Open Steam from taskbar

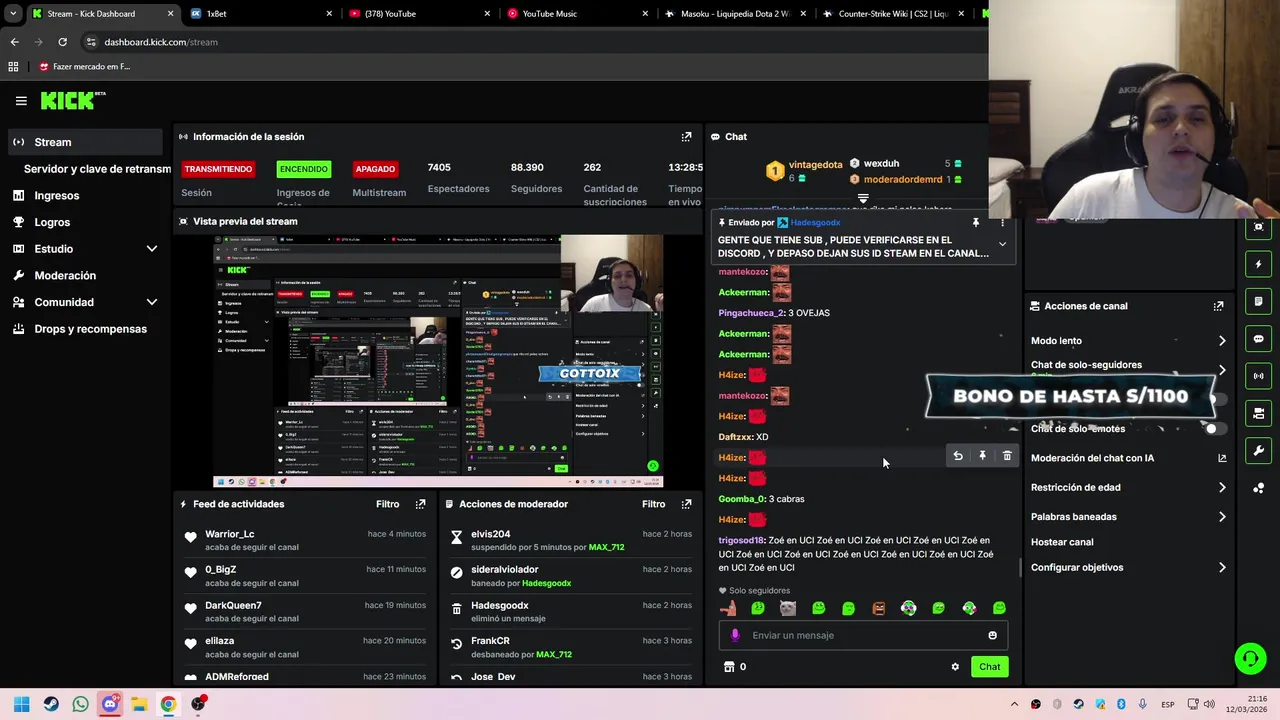51,704
